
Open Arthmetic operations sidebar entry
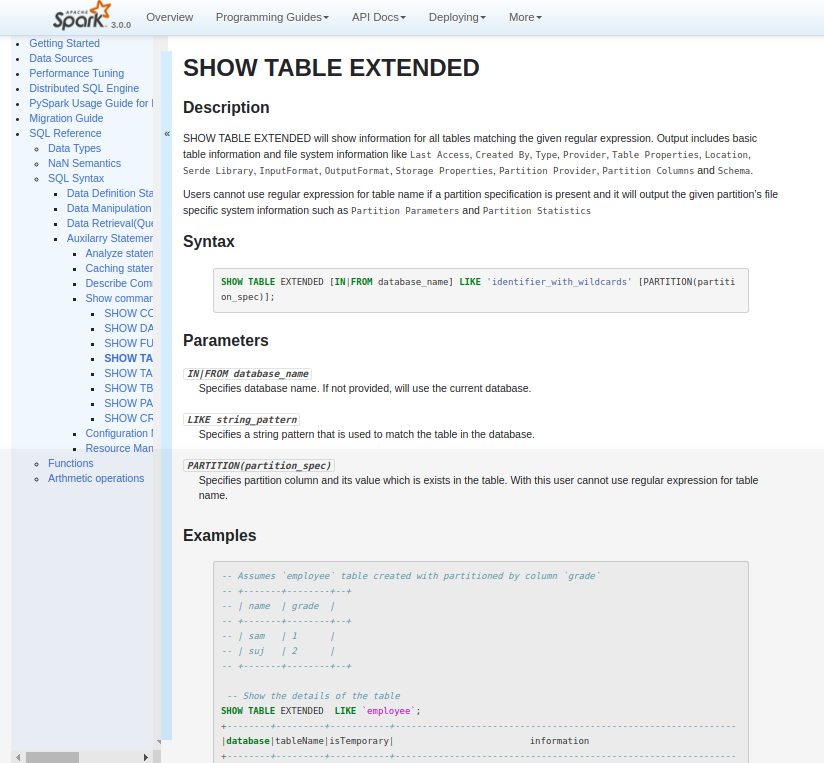tap(96, 478)
